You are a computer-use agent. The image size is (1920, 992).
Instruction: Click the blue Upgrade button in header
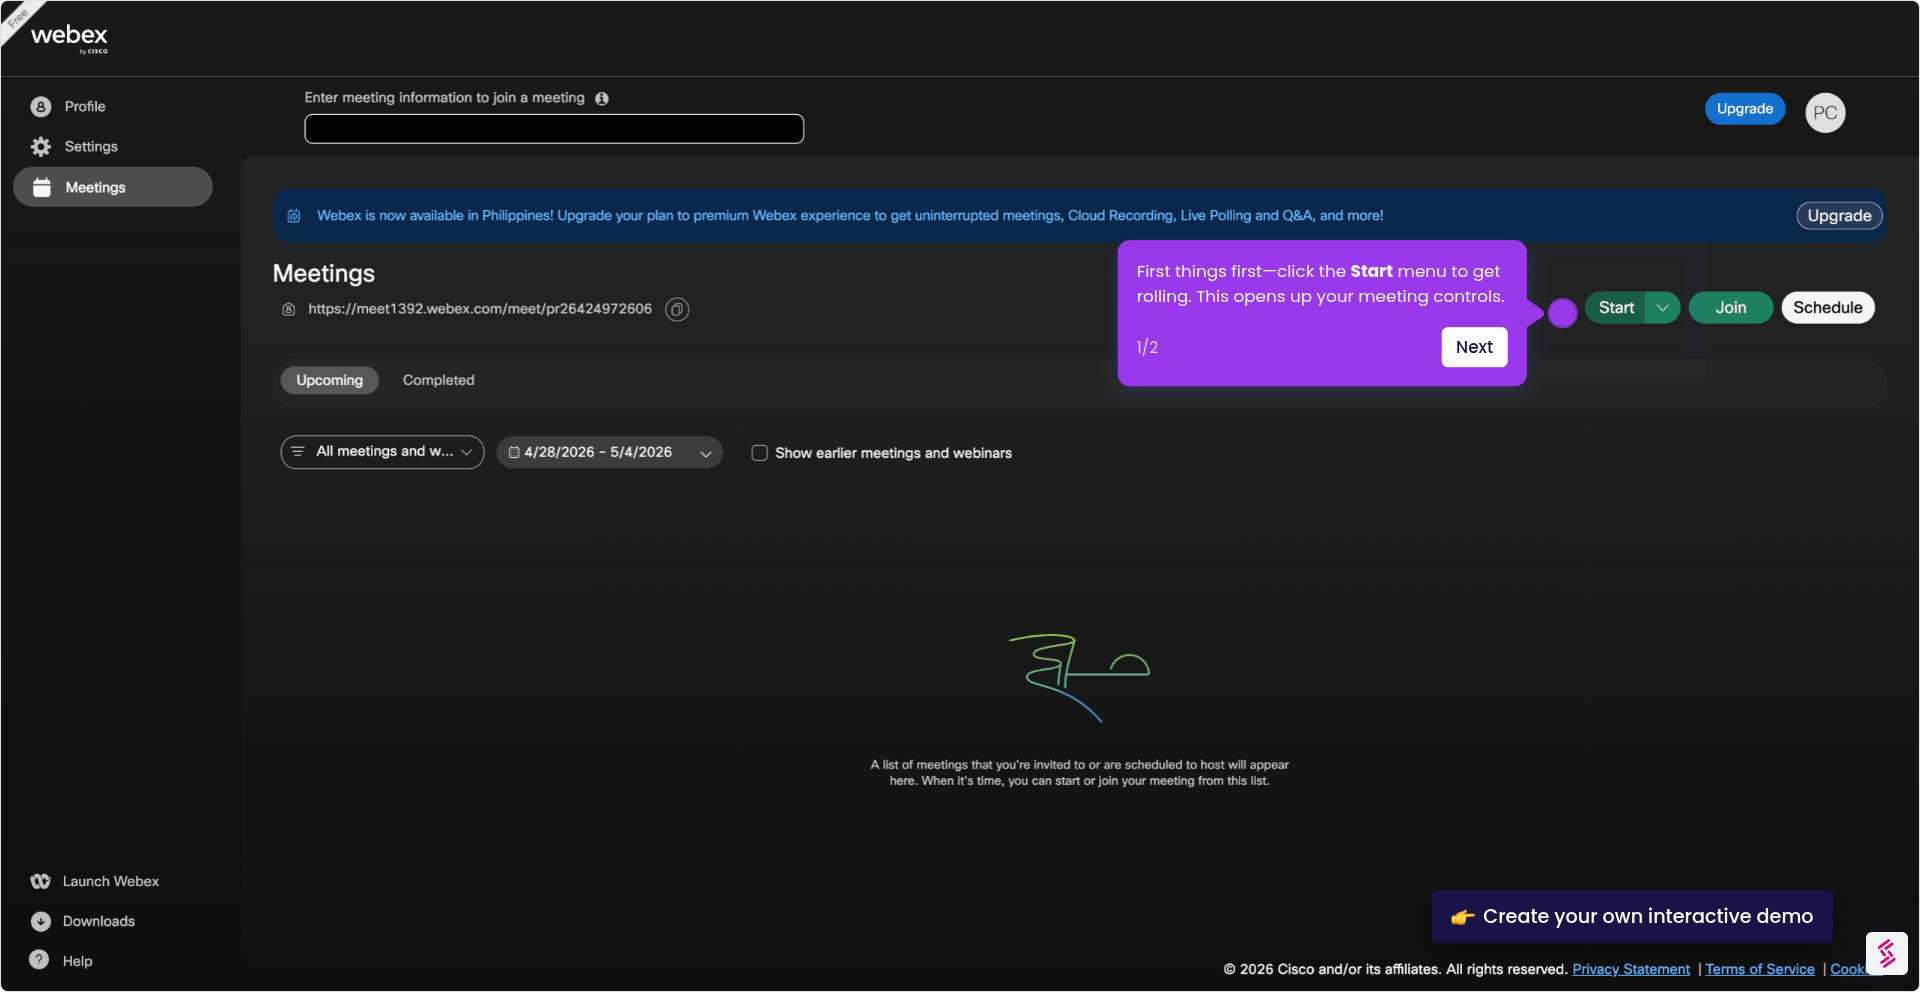1745,109
